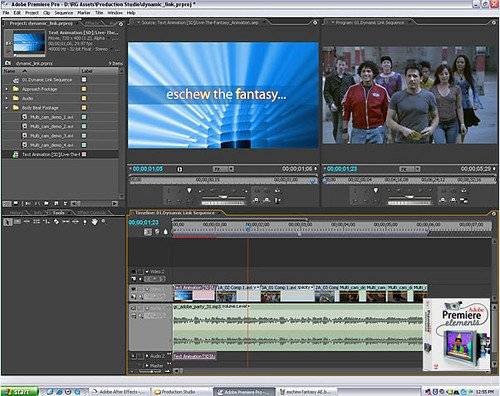Screen dimensions: 500x396
Task: Click Toggle Take Audio and Video icon
Action: point(277,200)
